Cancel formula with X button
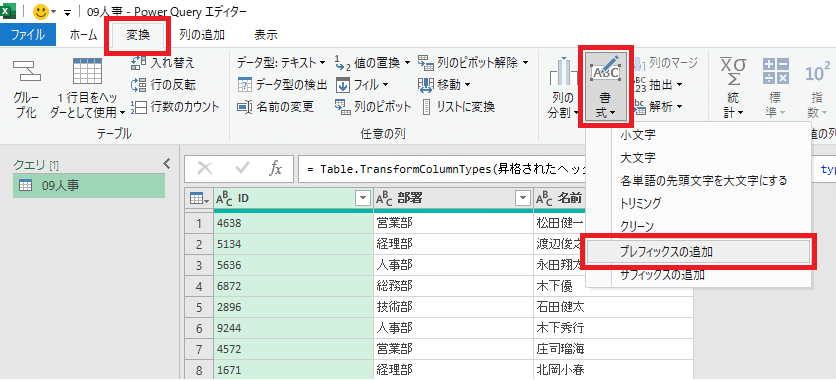836x380 pixels. pyautogui.click(x=205, y=168)
